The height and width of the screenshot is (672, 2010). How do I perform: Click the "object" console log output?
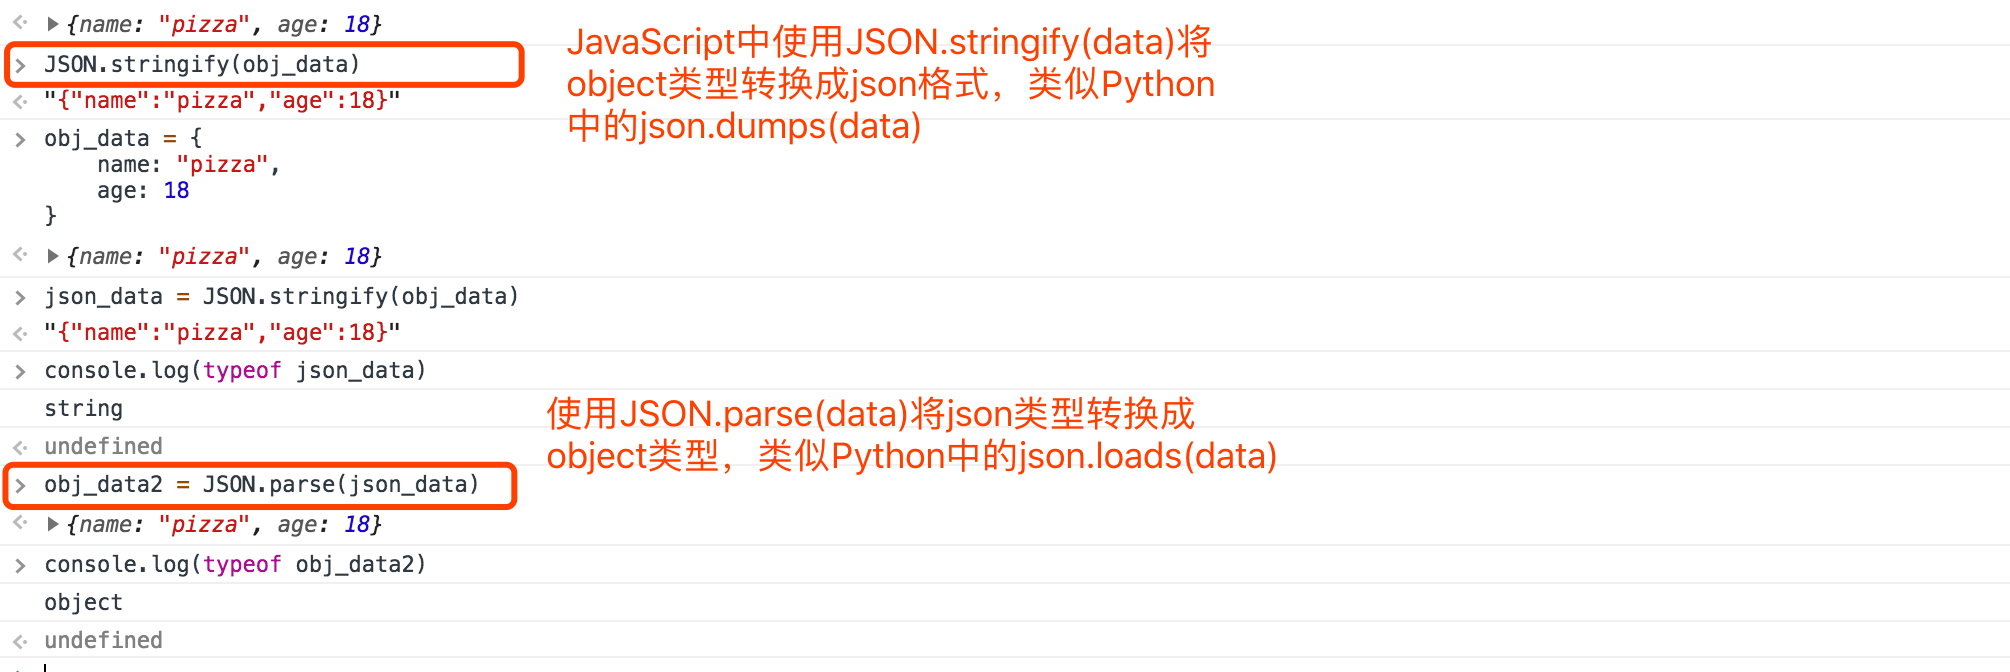pos(84,602)
